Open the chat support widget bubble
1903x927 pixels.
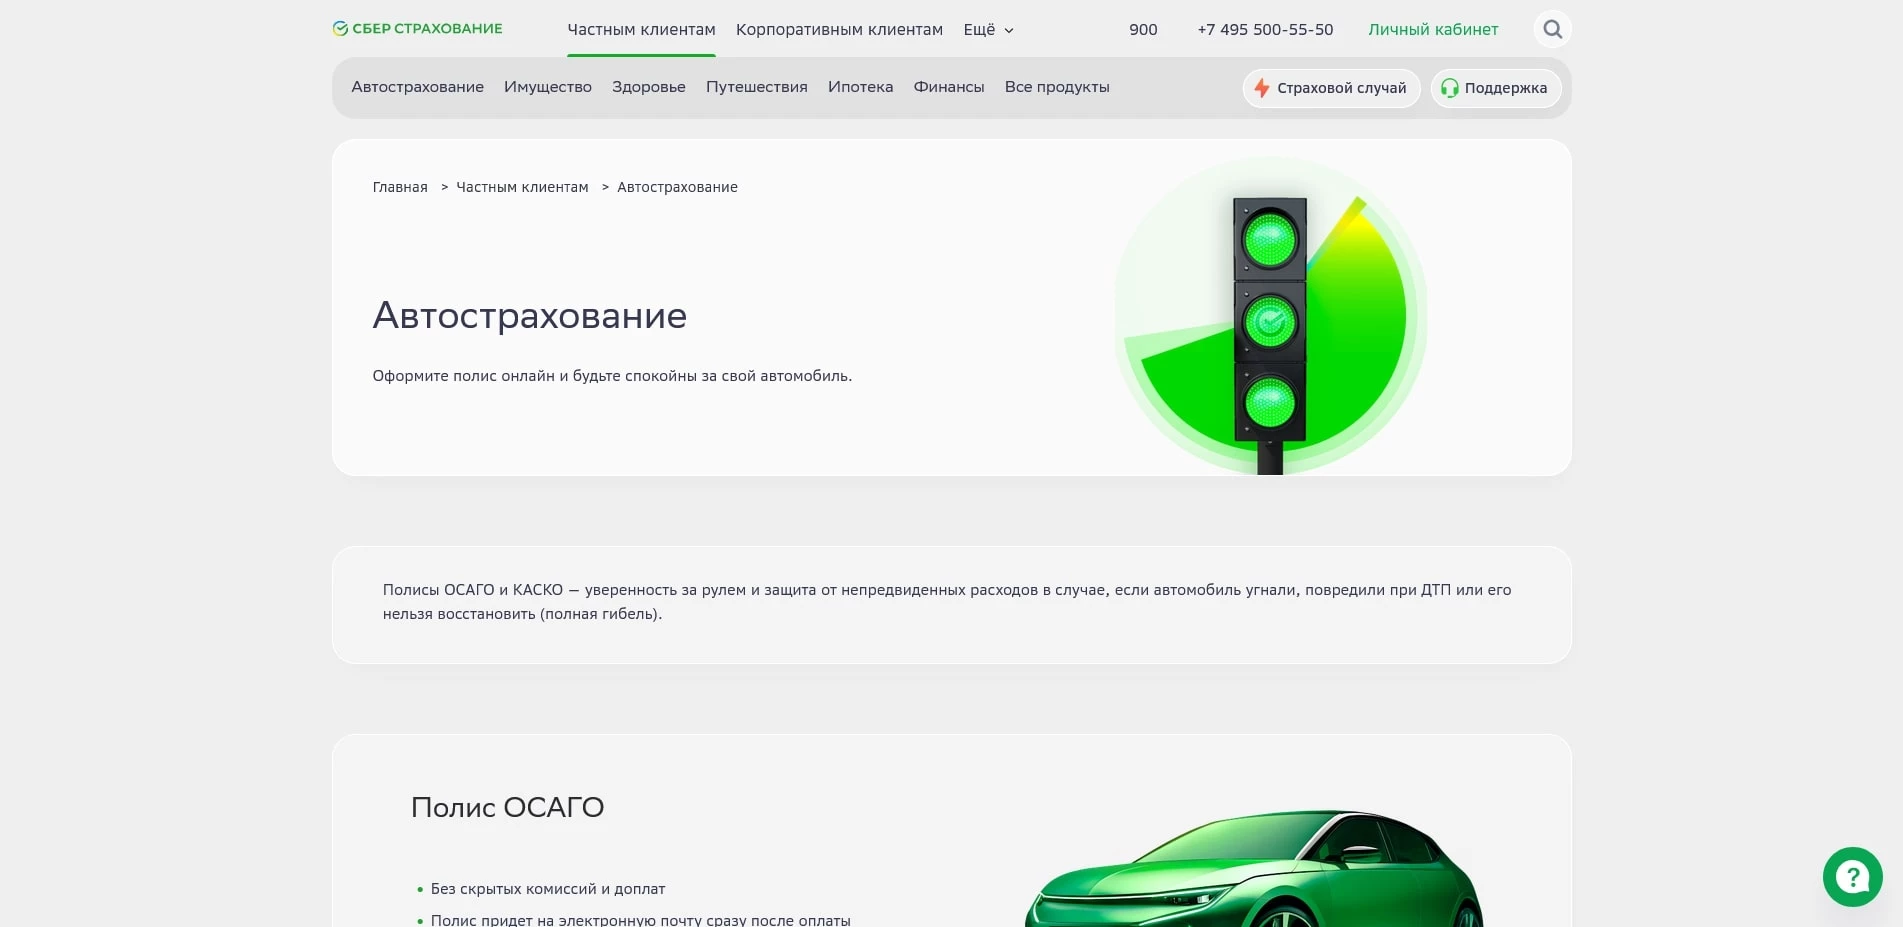(1852, 877)
